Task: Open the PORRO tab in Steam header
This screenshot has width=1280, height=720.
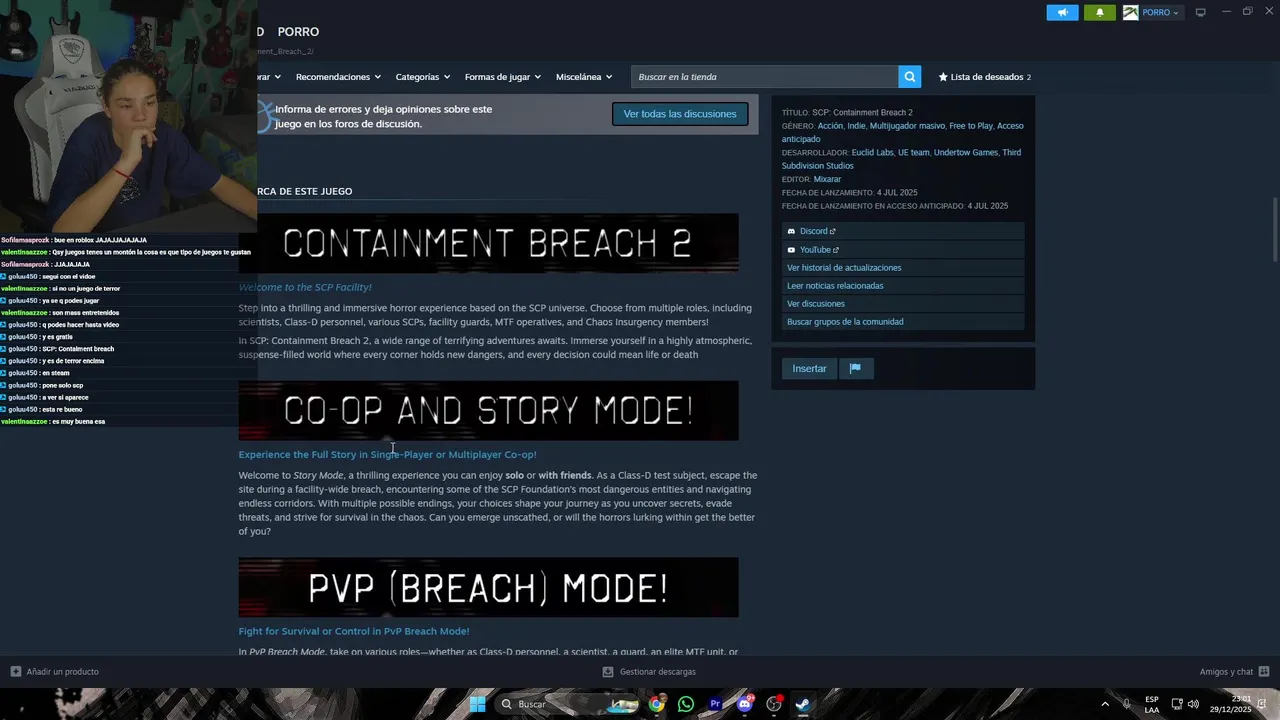Action: [x=298, y=32]
